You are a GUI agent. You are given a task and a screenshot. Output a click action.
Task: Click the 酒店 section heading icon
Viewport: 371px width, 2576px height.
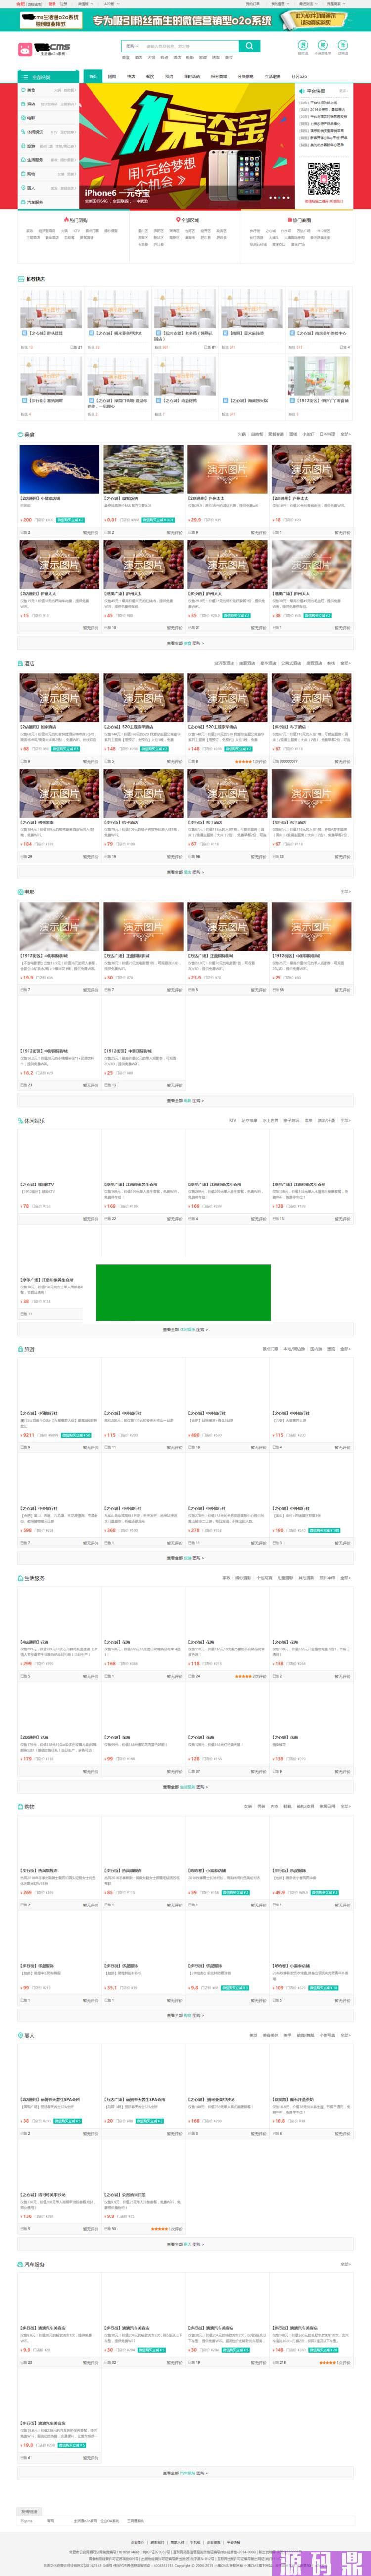[19, 663]
